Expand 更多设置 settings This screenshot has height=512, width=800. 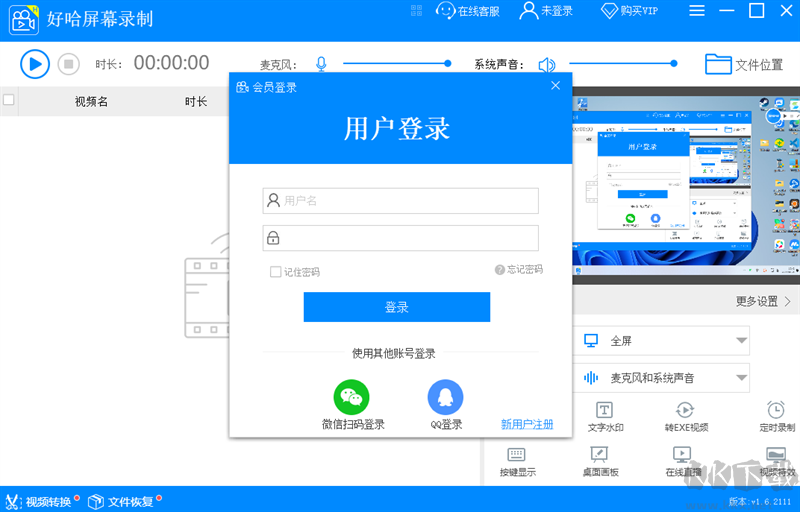tap(763, 301)
